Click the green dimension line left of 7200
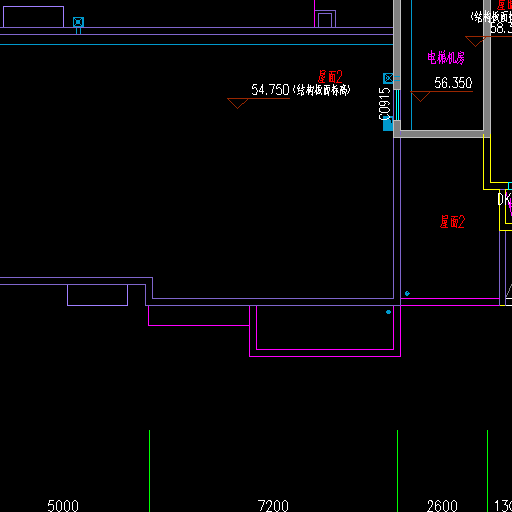This screenshot has height=512, width=512. [149, 471]
